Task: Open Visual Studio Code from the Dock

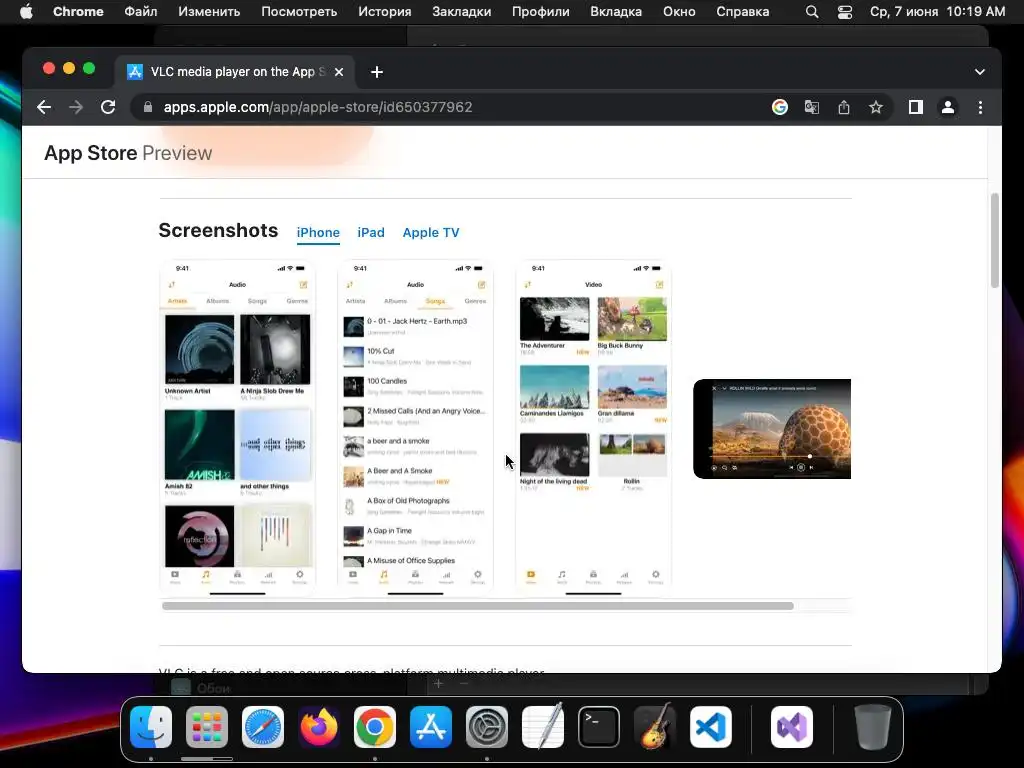Action: tap(711, 727)
